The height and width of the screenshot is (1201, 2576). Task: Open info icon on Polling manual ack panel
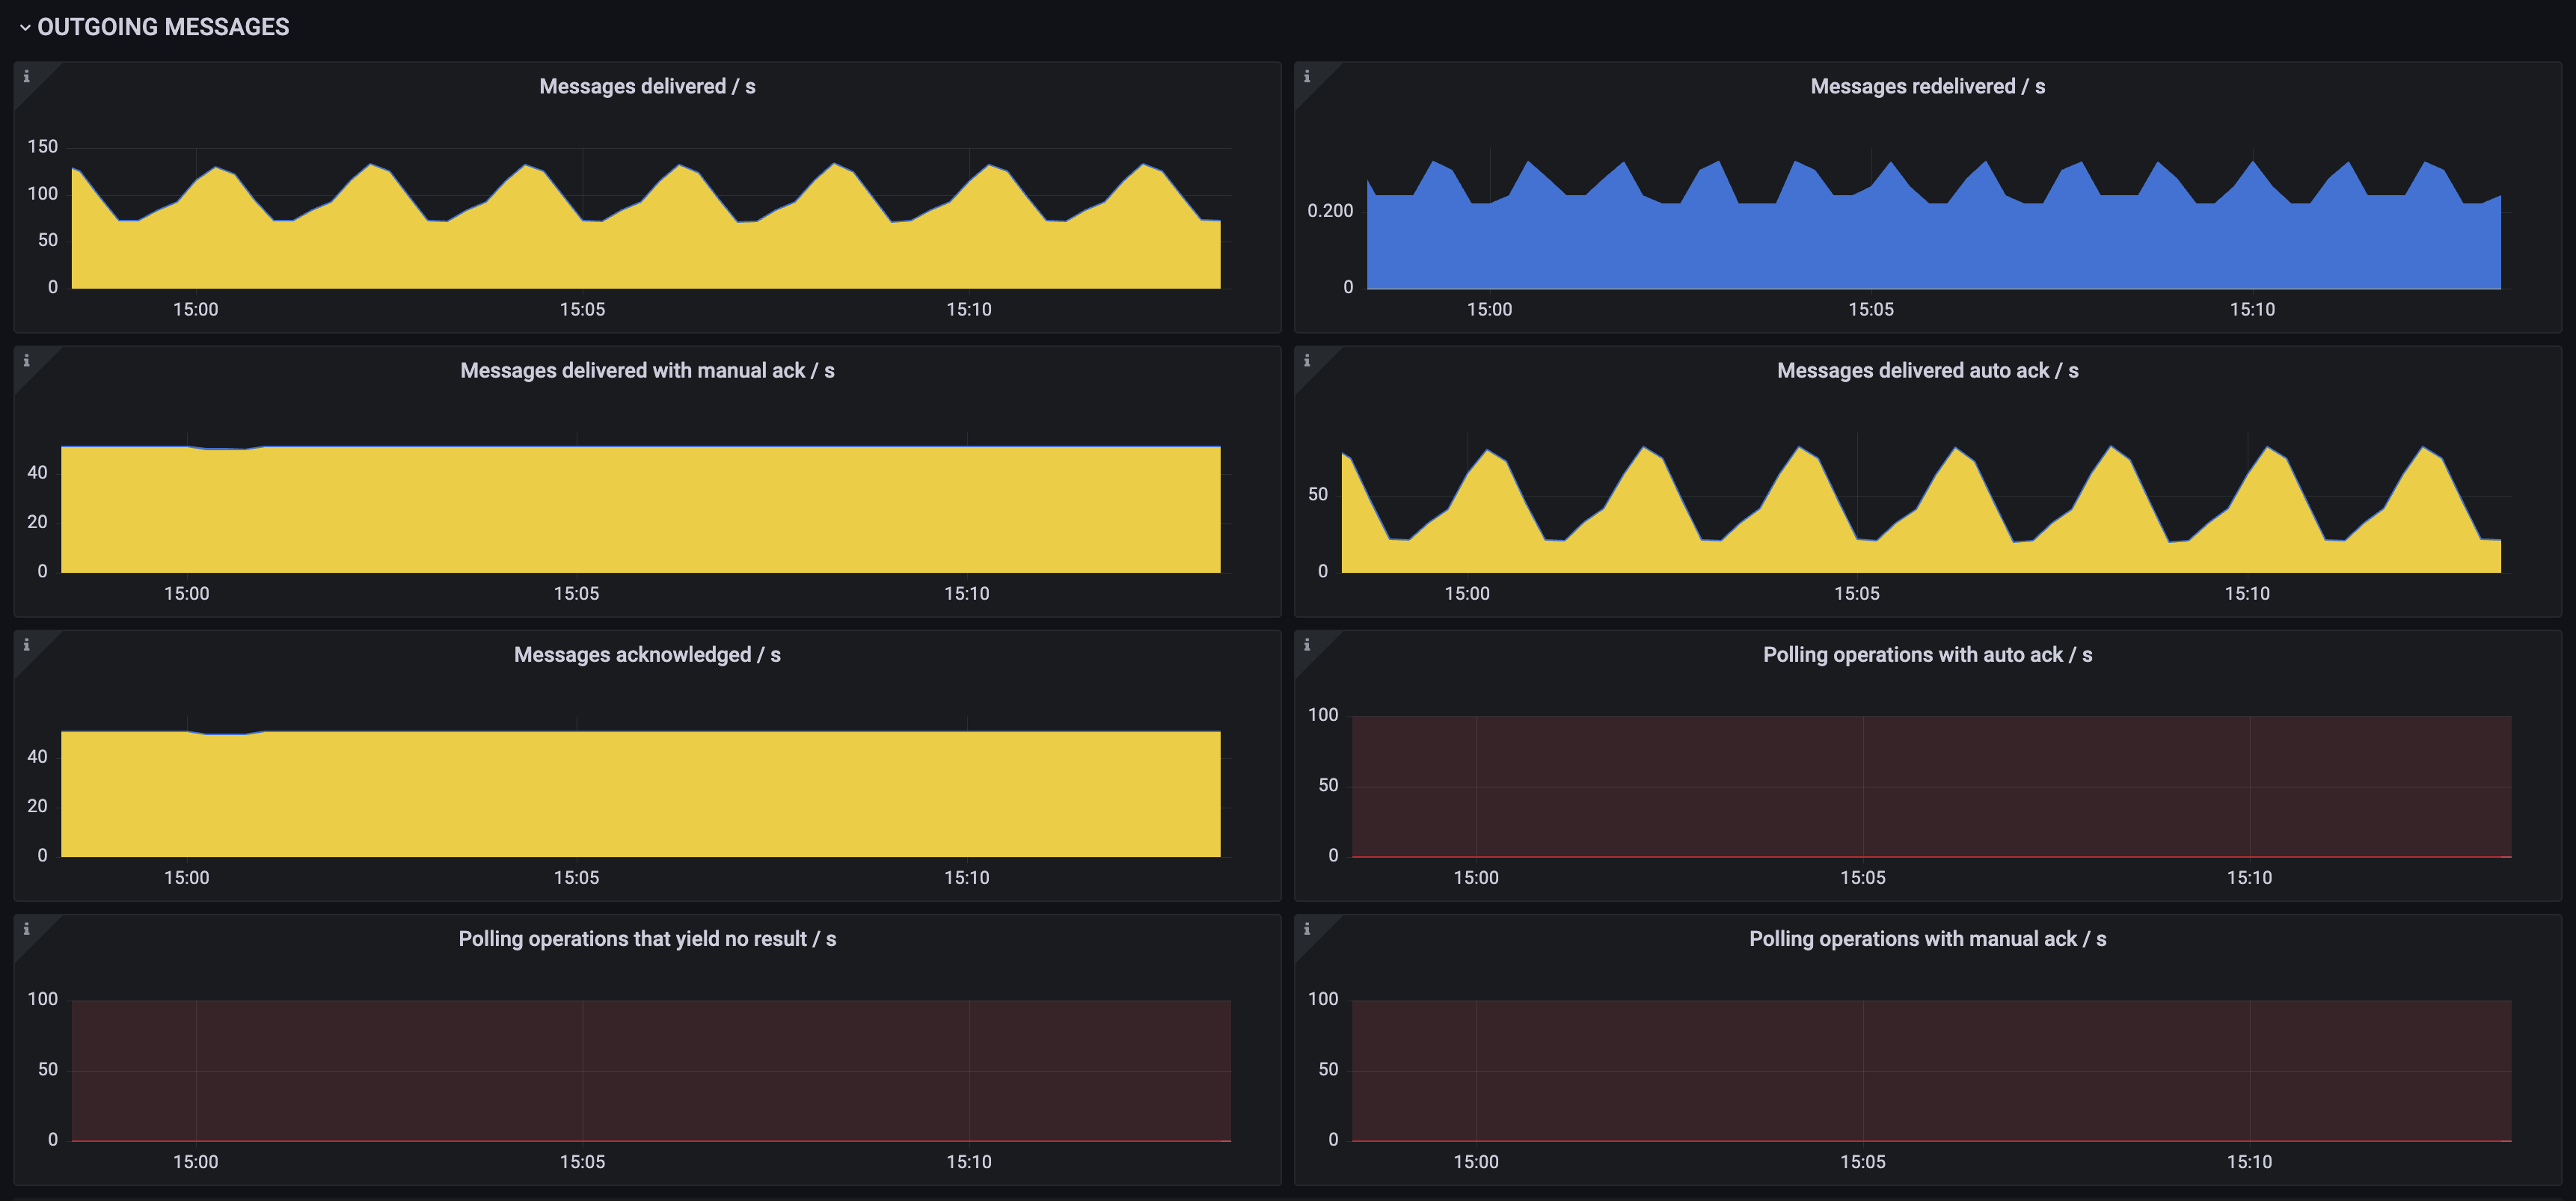click(x=1306, y=929)
